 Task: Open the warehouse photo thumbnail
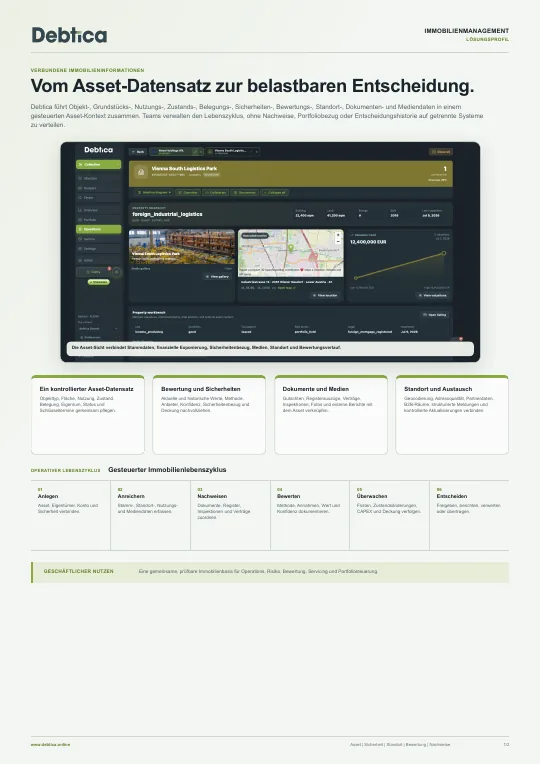click(x=181, y=247)
